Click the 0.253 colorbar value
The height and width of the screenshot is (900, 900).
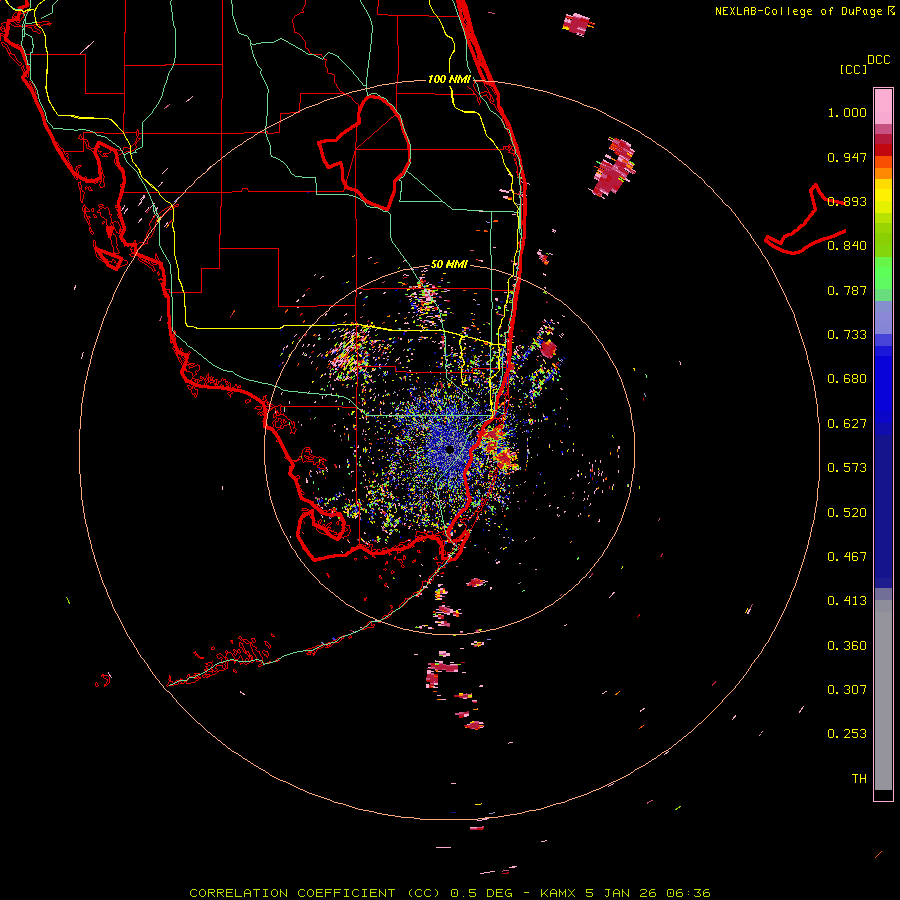tap(847, 734)
